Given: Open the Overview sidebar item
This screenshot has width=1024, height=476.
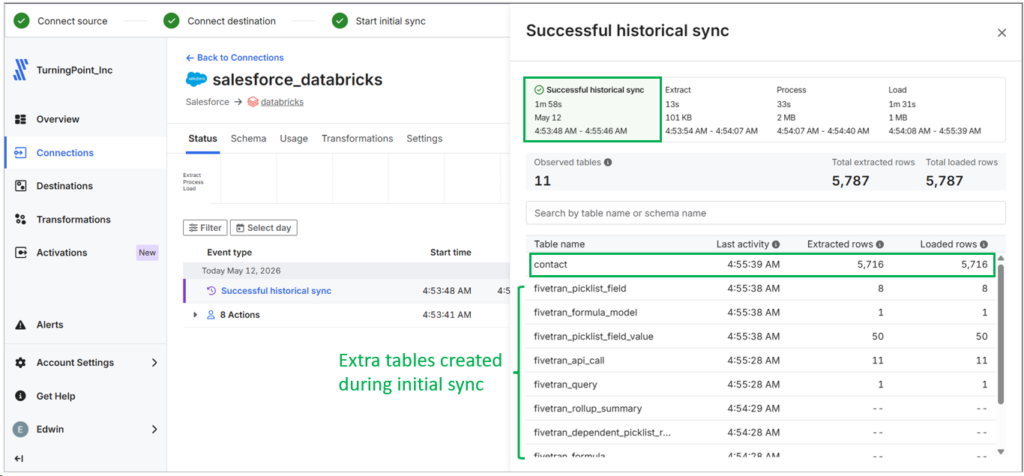Looking at the screenshot, I should [57, 119].
